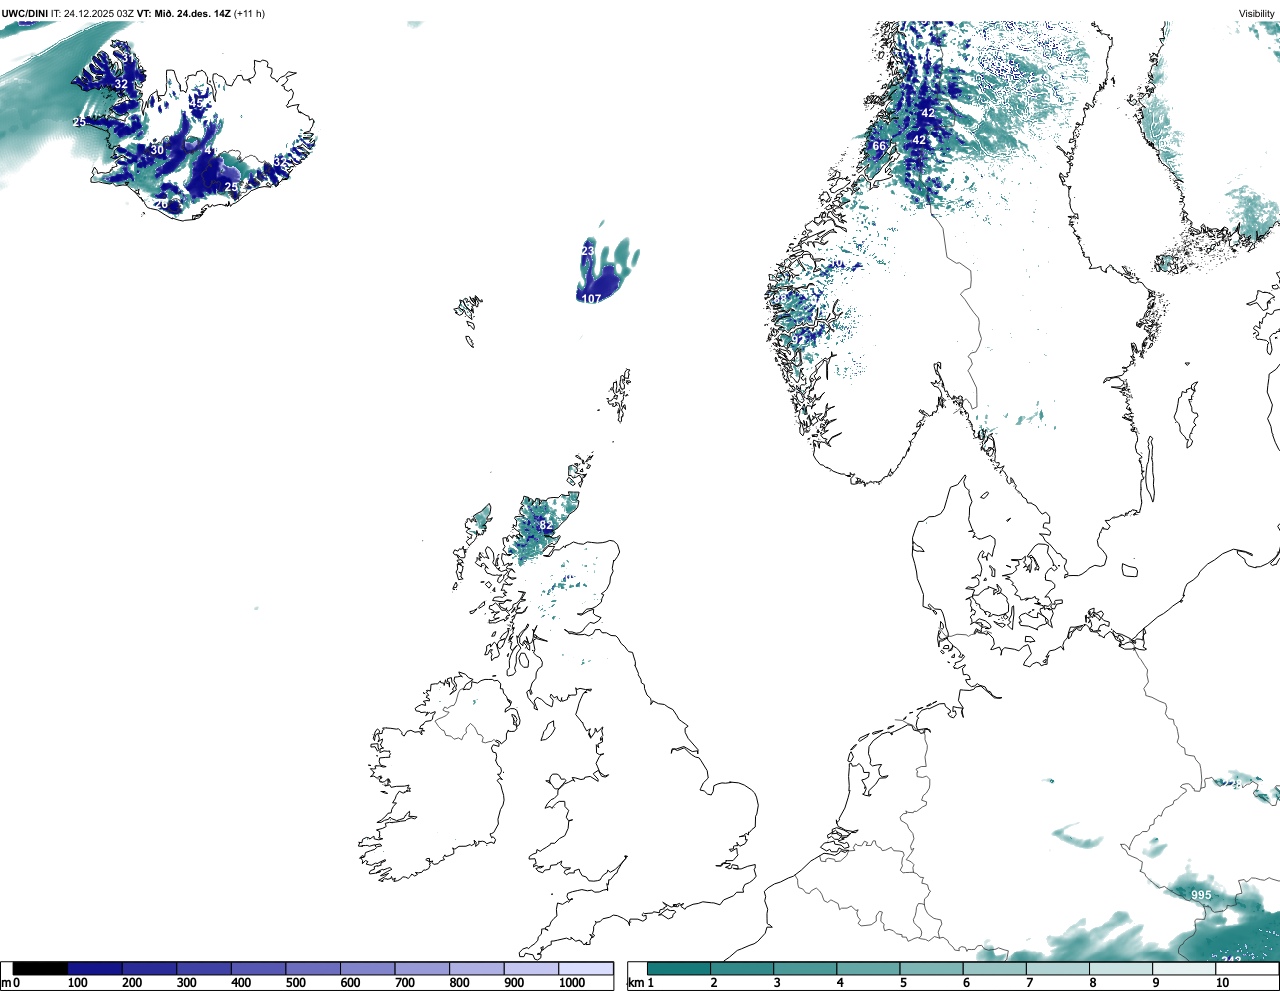Click the 2–3 km legend swatch
The image size is (1280, 991).
(x=742, y=968)
